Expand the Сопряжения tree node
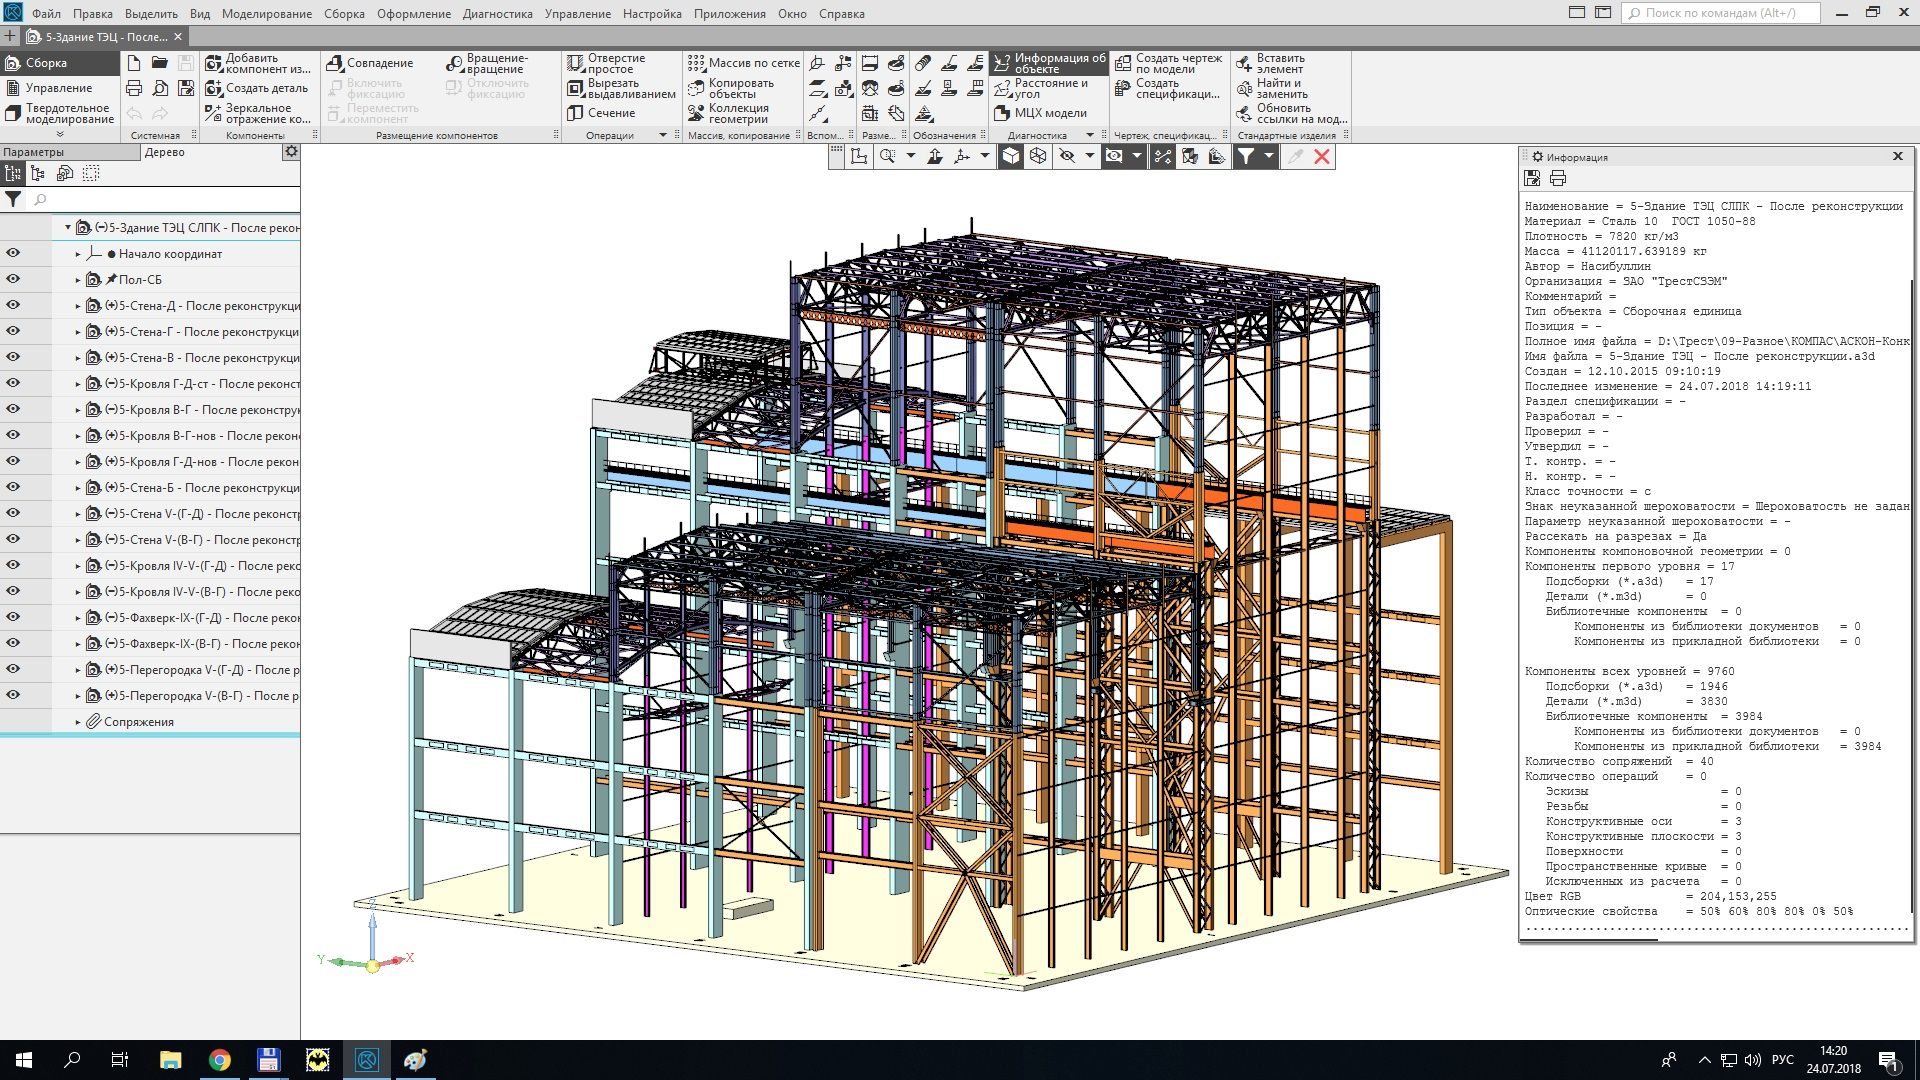This screenshot has width=1920, height=1080. [78, 722]
